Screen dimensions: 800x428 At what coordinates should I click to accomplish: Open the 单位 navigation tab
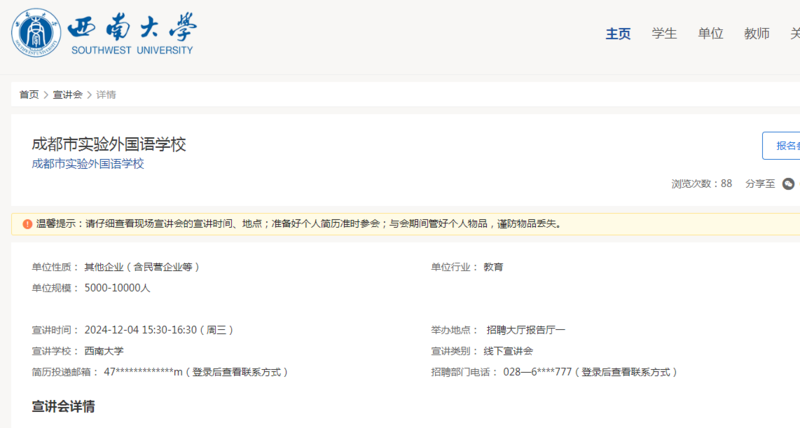coord(710,34)
